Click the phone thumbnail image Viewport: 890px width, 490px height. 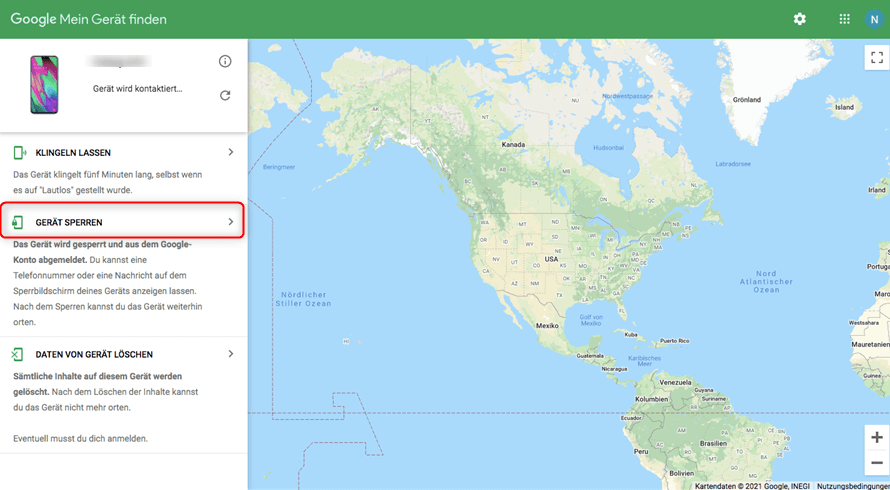44,84
